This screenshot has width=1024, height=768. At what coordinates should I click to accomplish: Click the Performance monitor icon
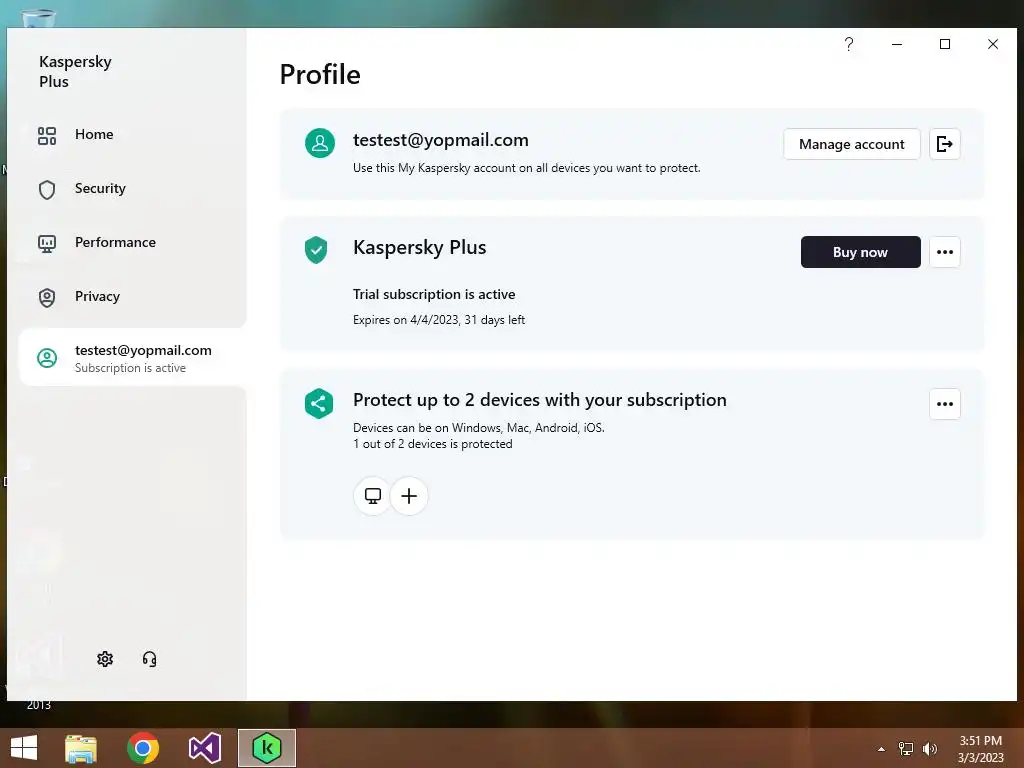click(47, 244)
